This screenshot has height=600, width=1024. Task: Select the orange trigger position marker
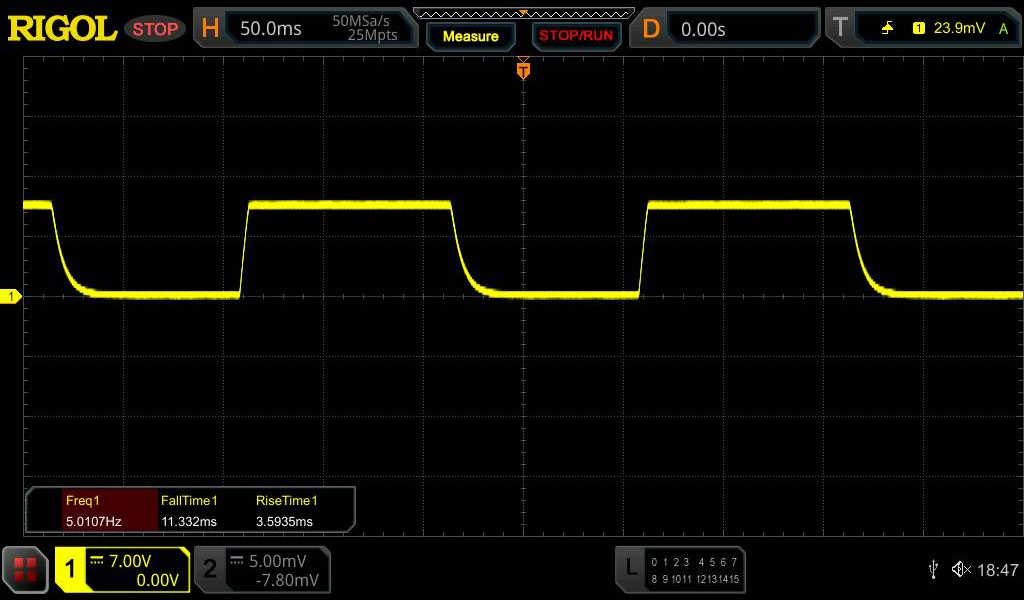click(522, 71)
